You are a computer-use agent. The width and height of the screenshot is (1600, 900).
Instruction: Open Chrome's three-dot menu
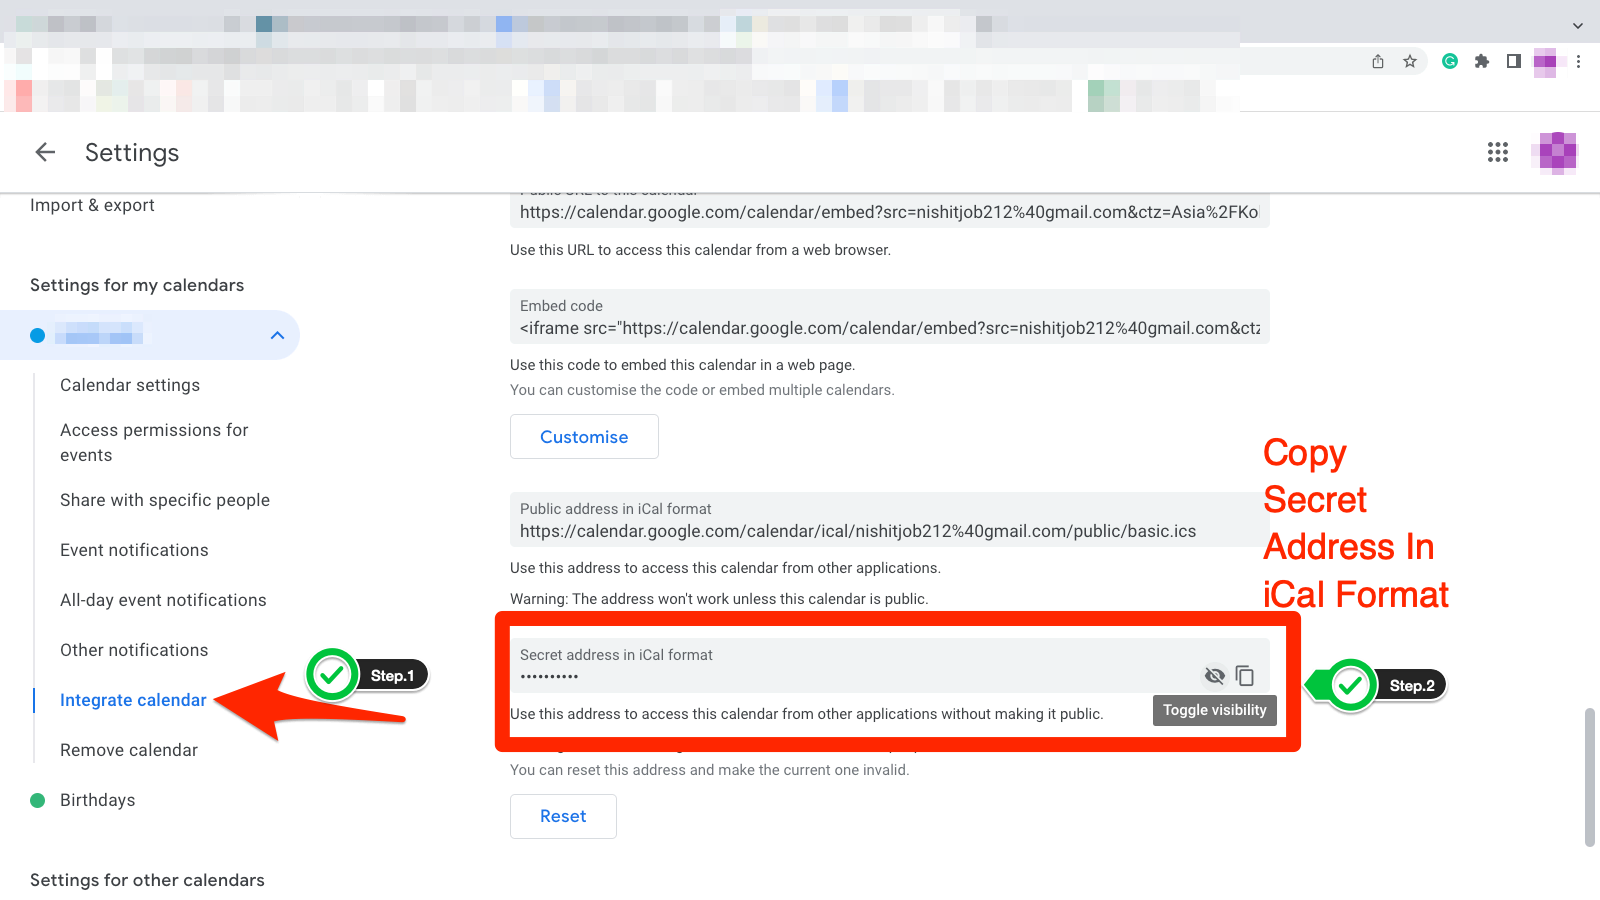coord(1580,61)
